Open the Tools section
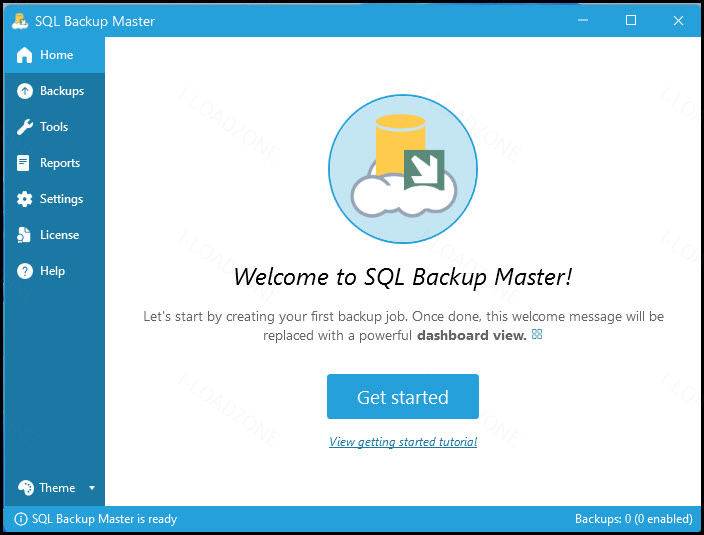The width and height of the screenshot is (704, 535). point(54,127)
